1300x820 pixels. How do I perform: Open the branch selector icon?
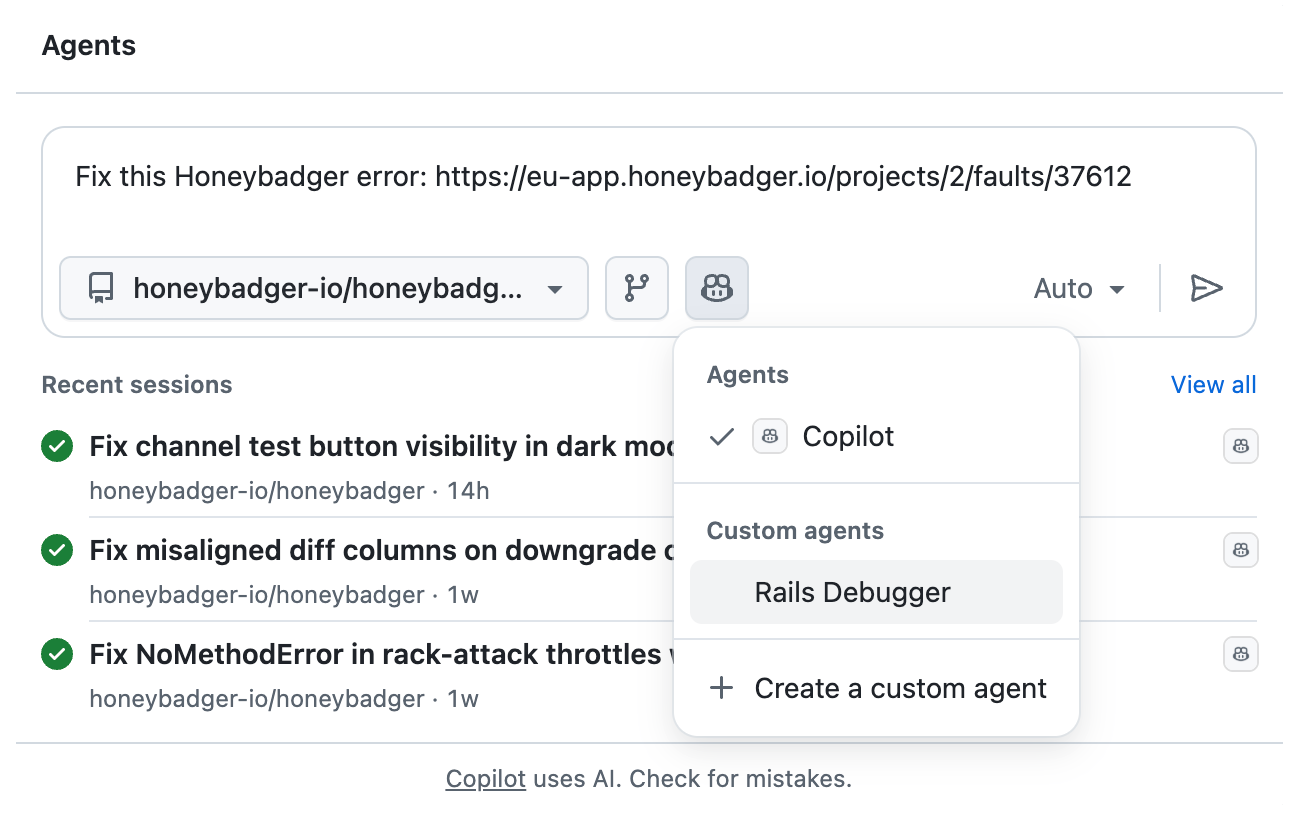(x=637, y=288)
